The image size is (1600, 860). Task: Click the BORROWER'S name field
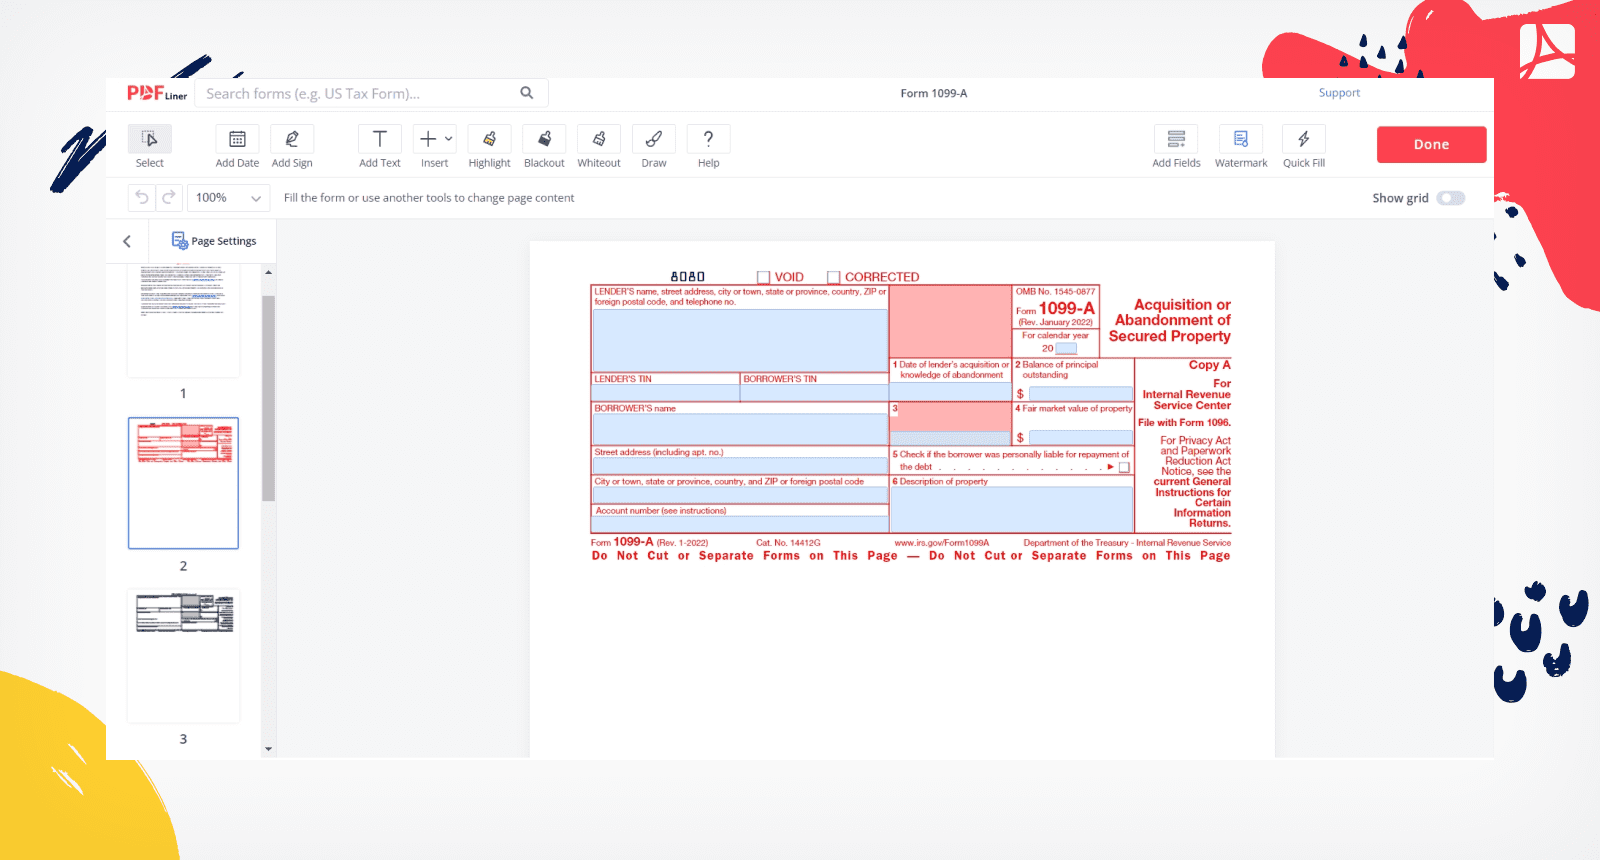pos(740,429)
